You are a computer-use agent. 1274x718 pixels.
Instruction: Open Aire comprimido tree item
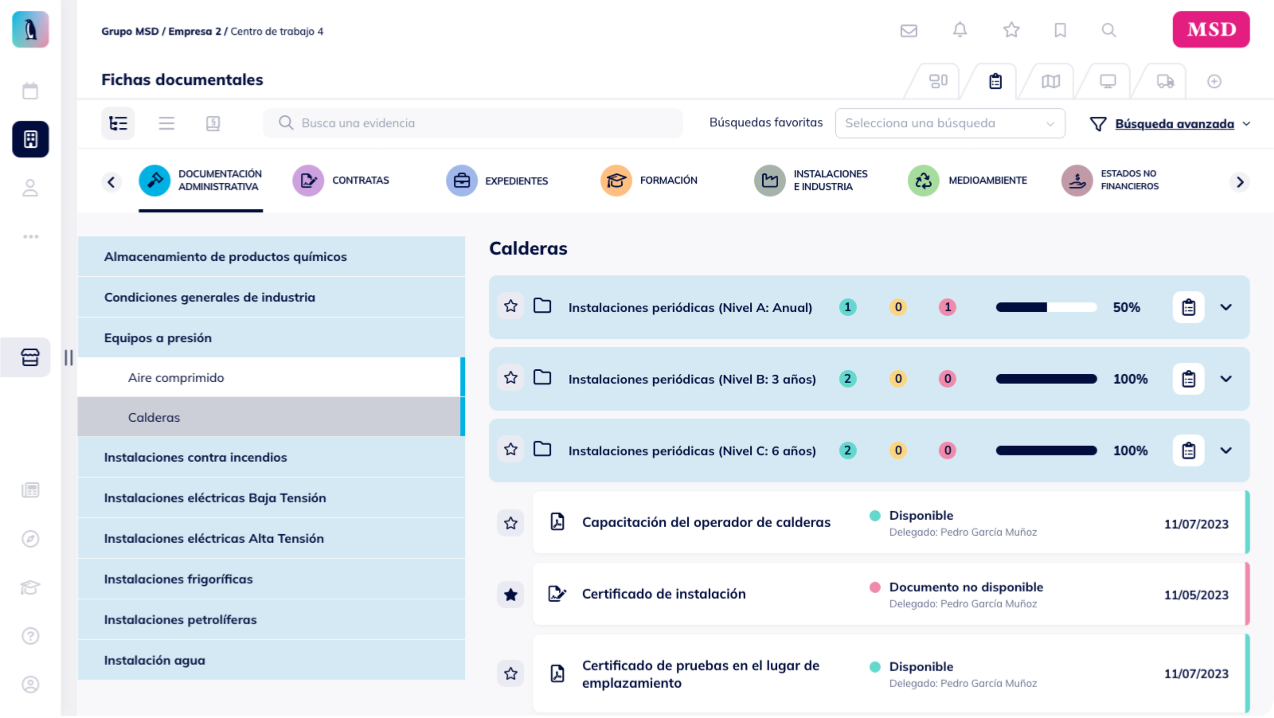point(271,378)
